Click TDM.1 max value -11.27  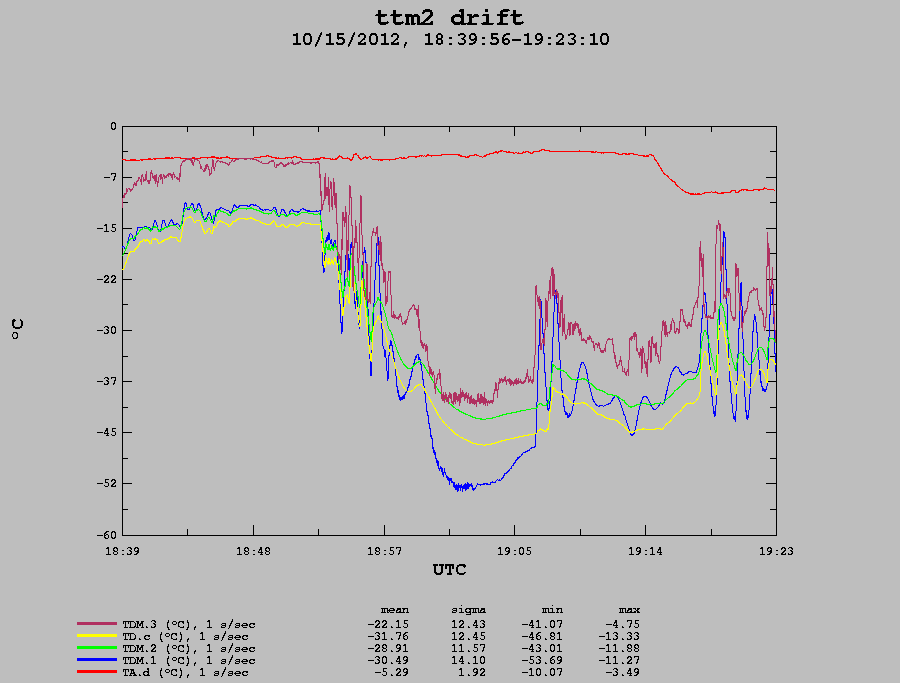[619, 661]
